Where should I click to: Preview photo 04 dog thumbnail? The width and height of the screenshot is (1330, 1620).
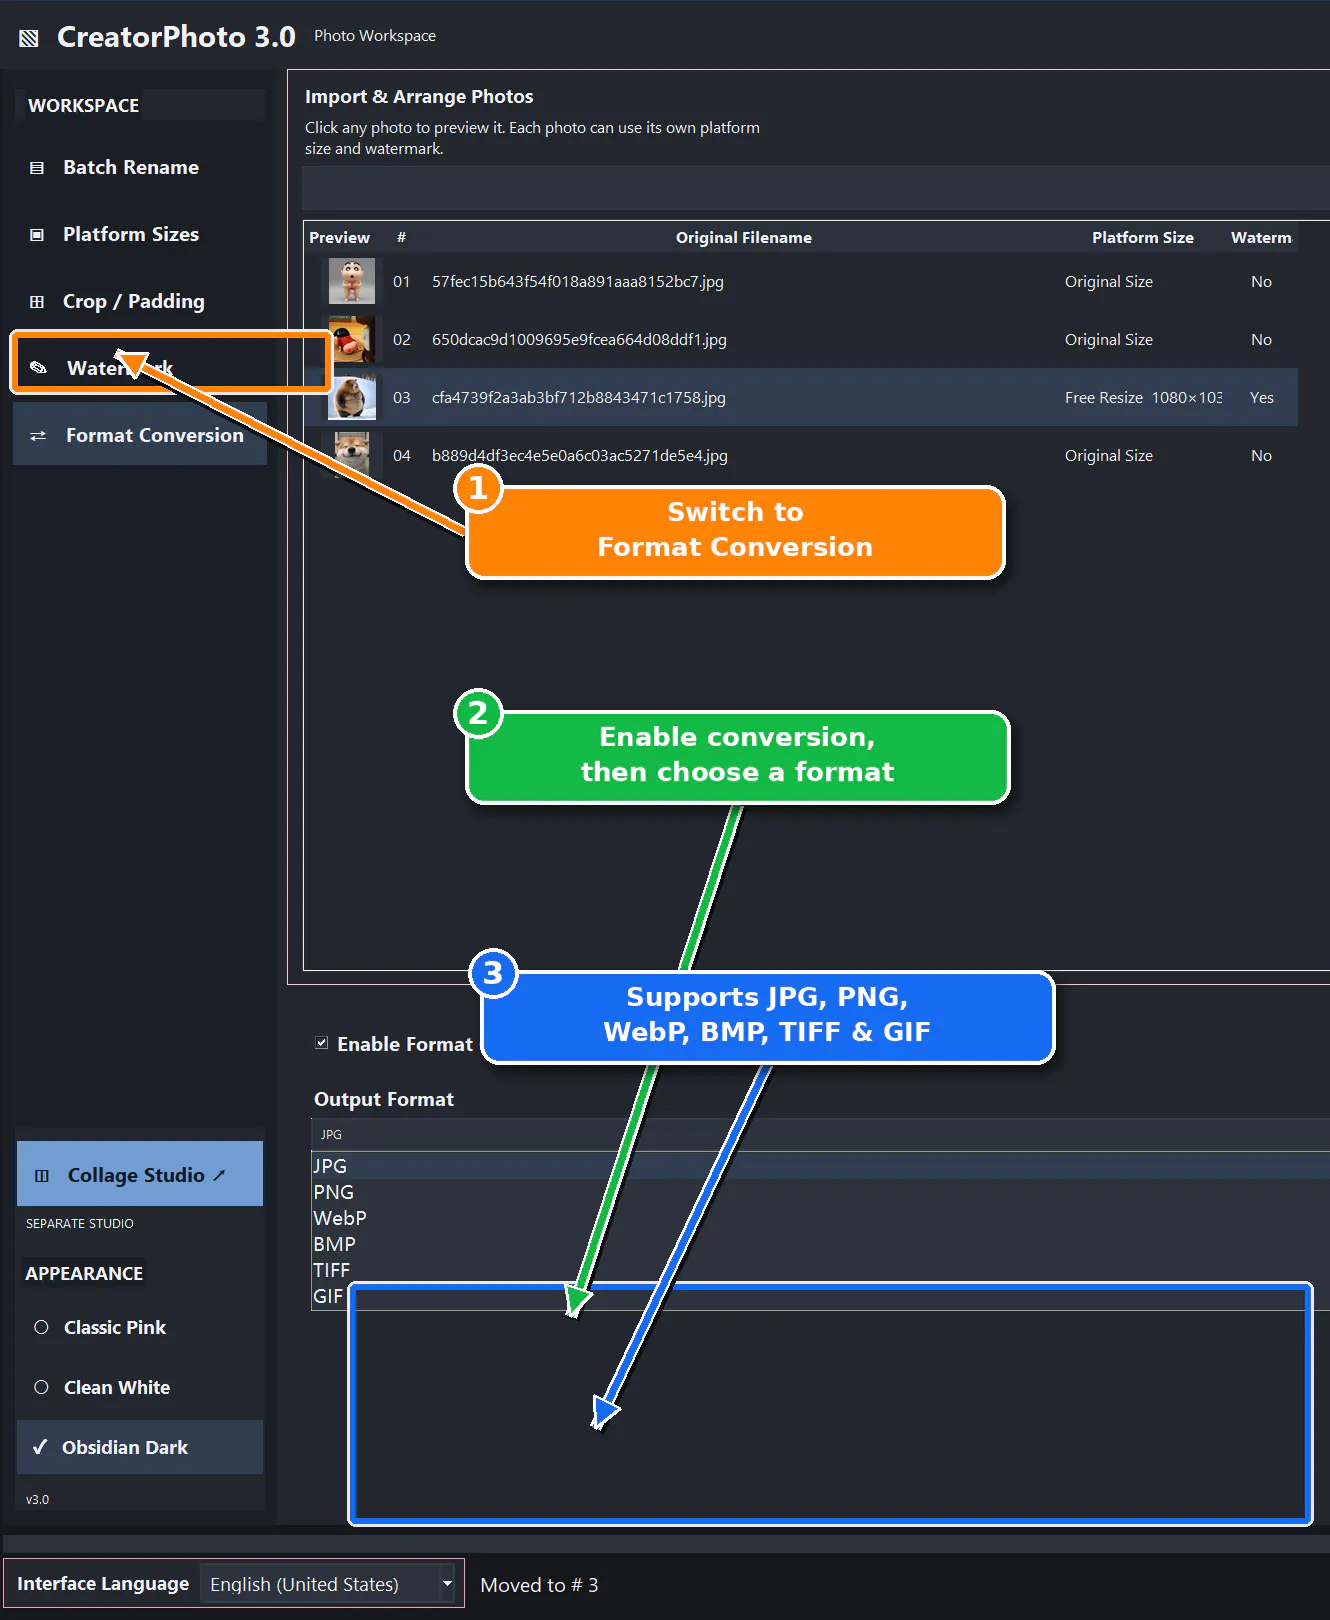(352, 455)
